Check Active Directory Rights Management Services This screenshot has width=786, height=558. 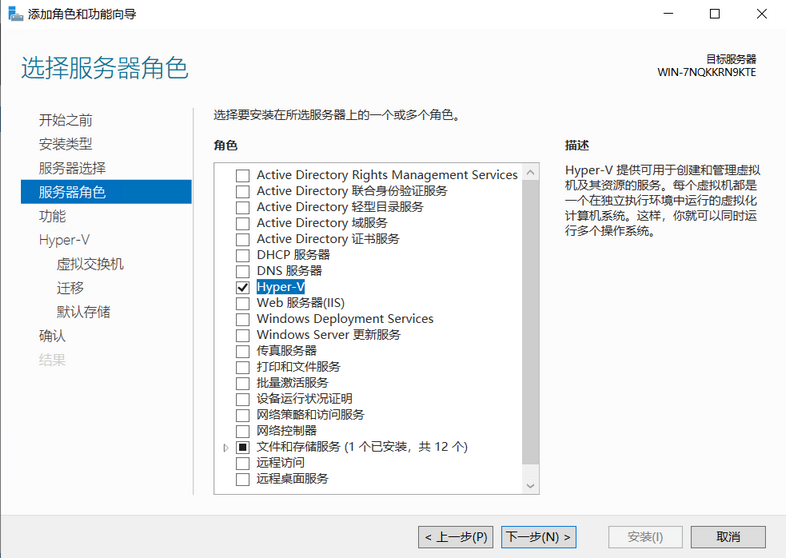[x=243, y=175]
